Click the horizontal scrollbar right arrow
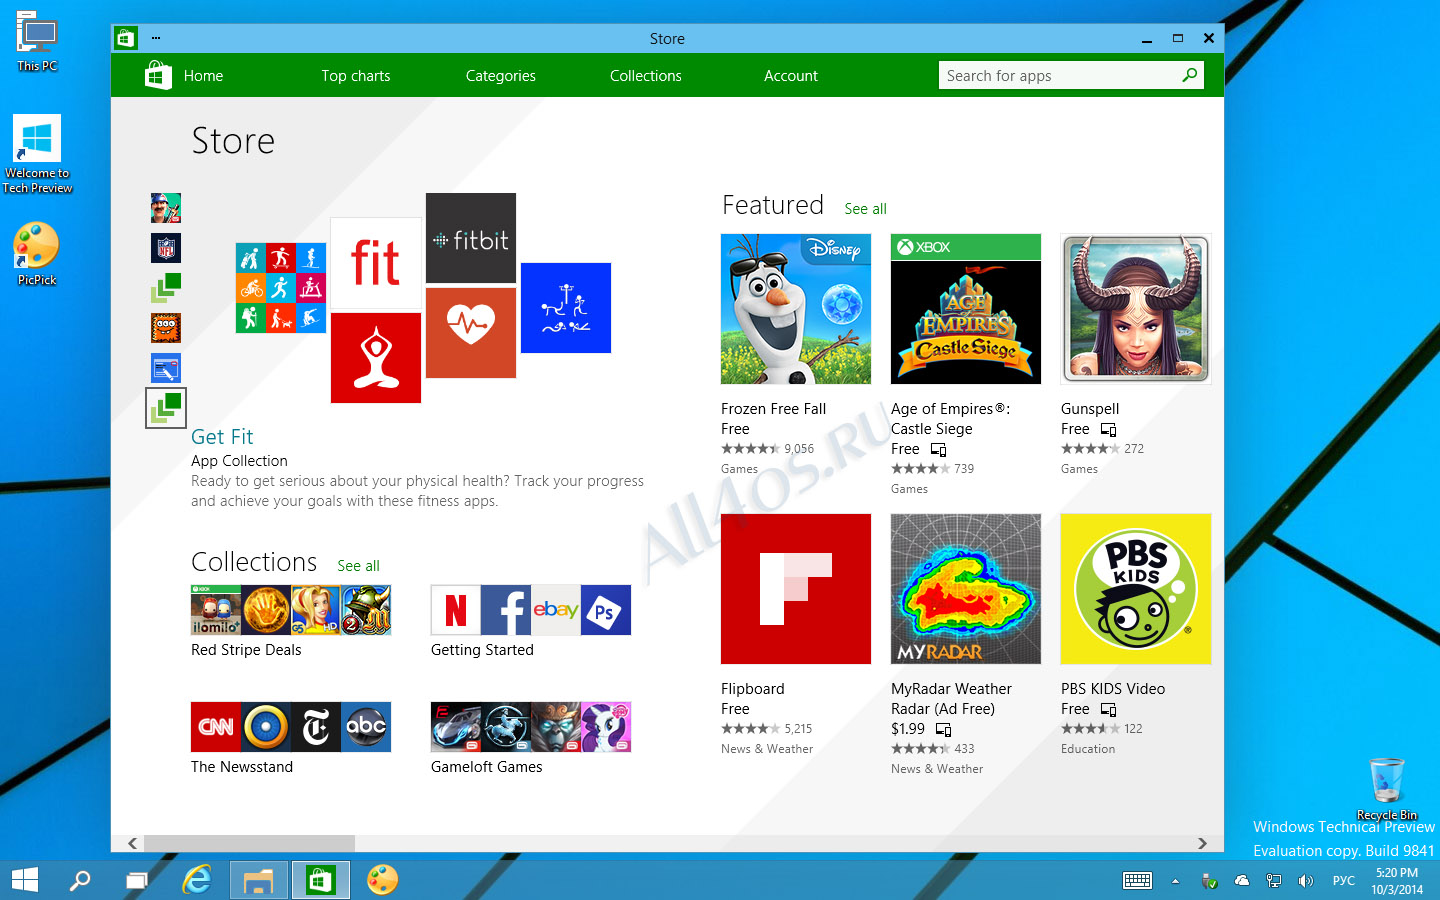This screenshot has width=1440, height=900. click(x=1202, y=844)
